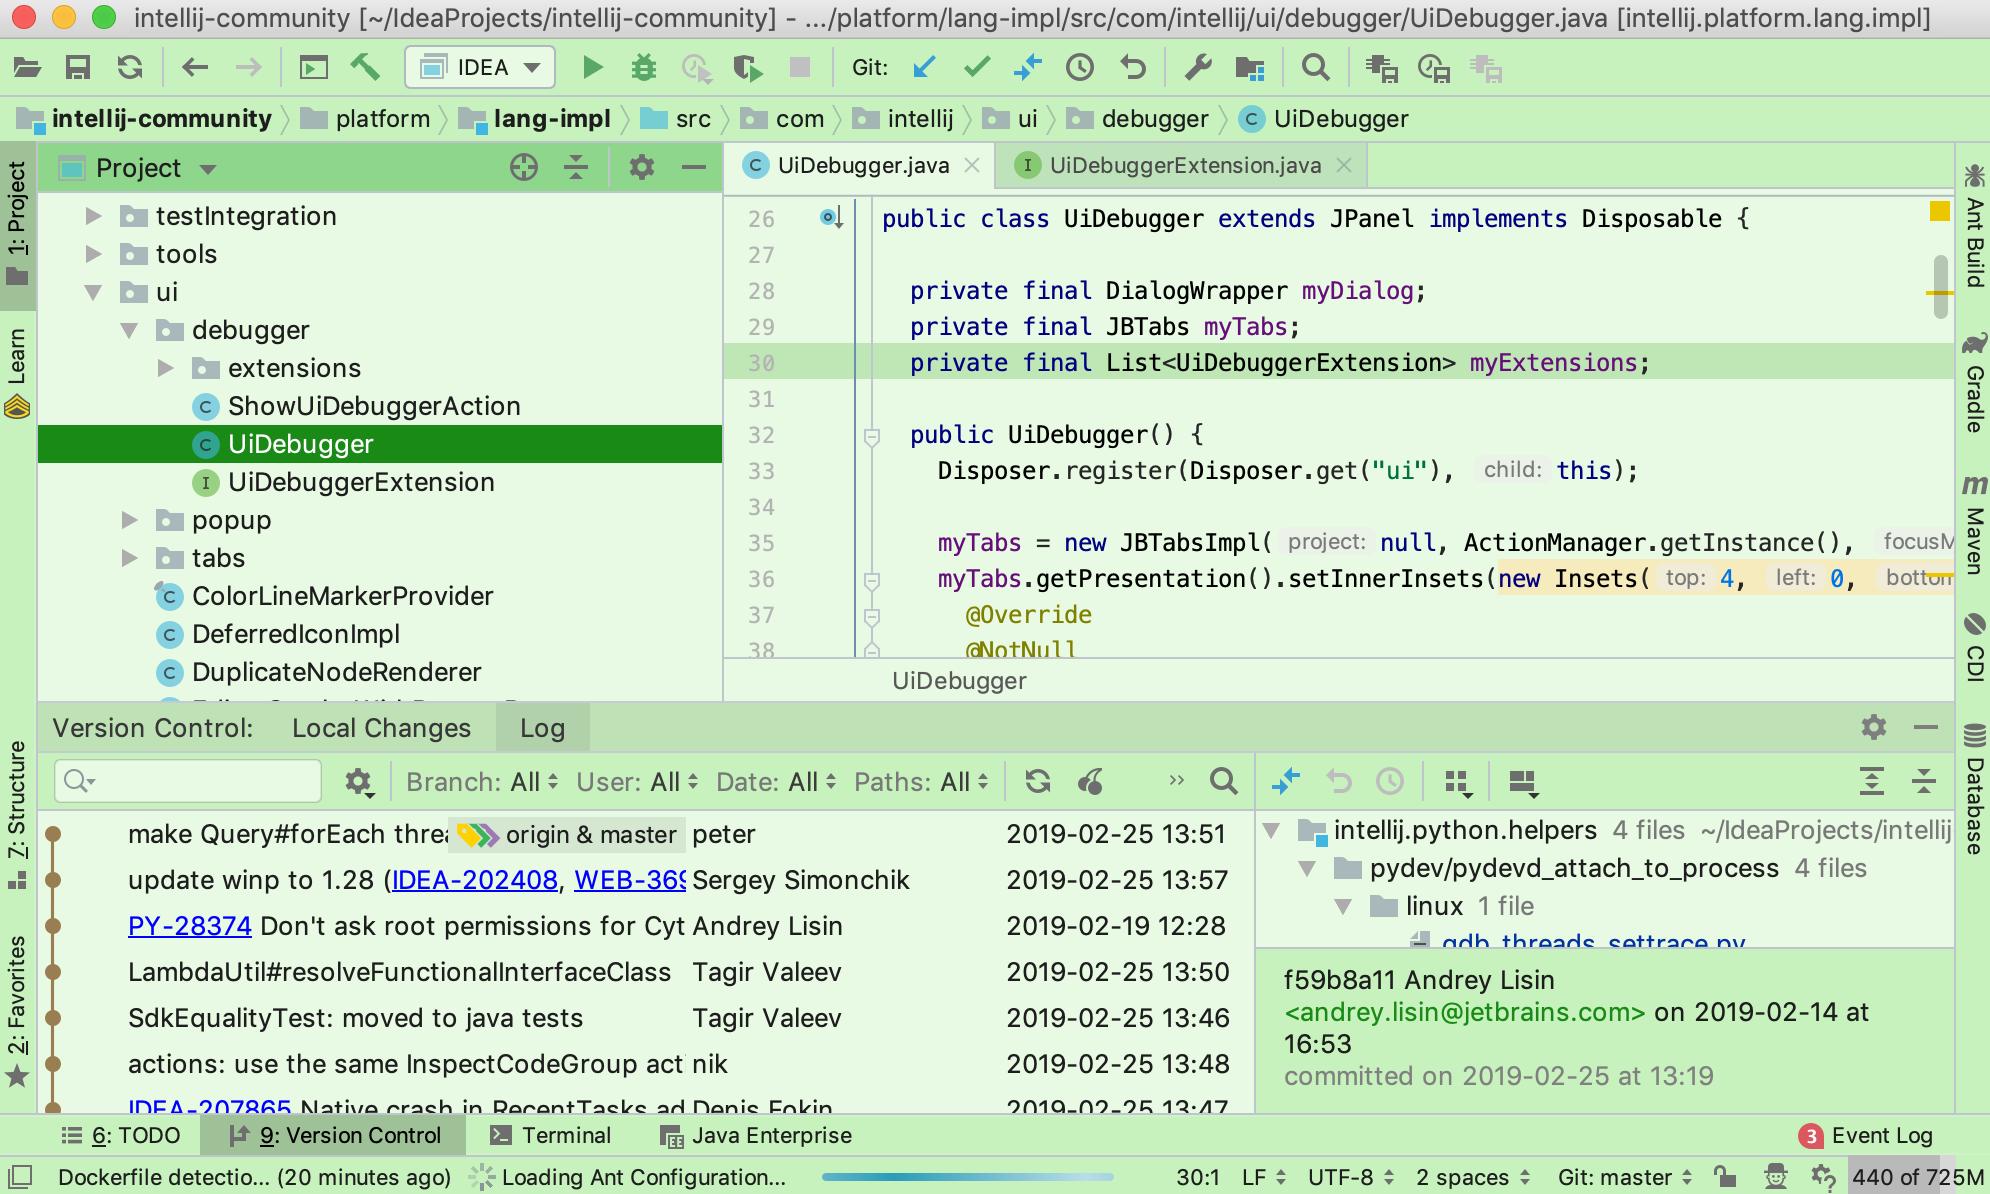The image size is (1990, 1194).
Task: Start debugging with the green bug icon
Action: click(644, 68)
